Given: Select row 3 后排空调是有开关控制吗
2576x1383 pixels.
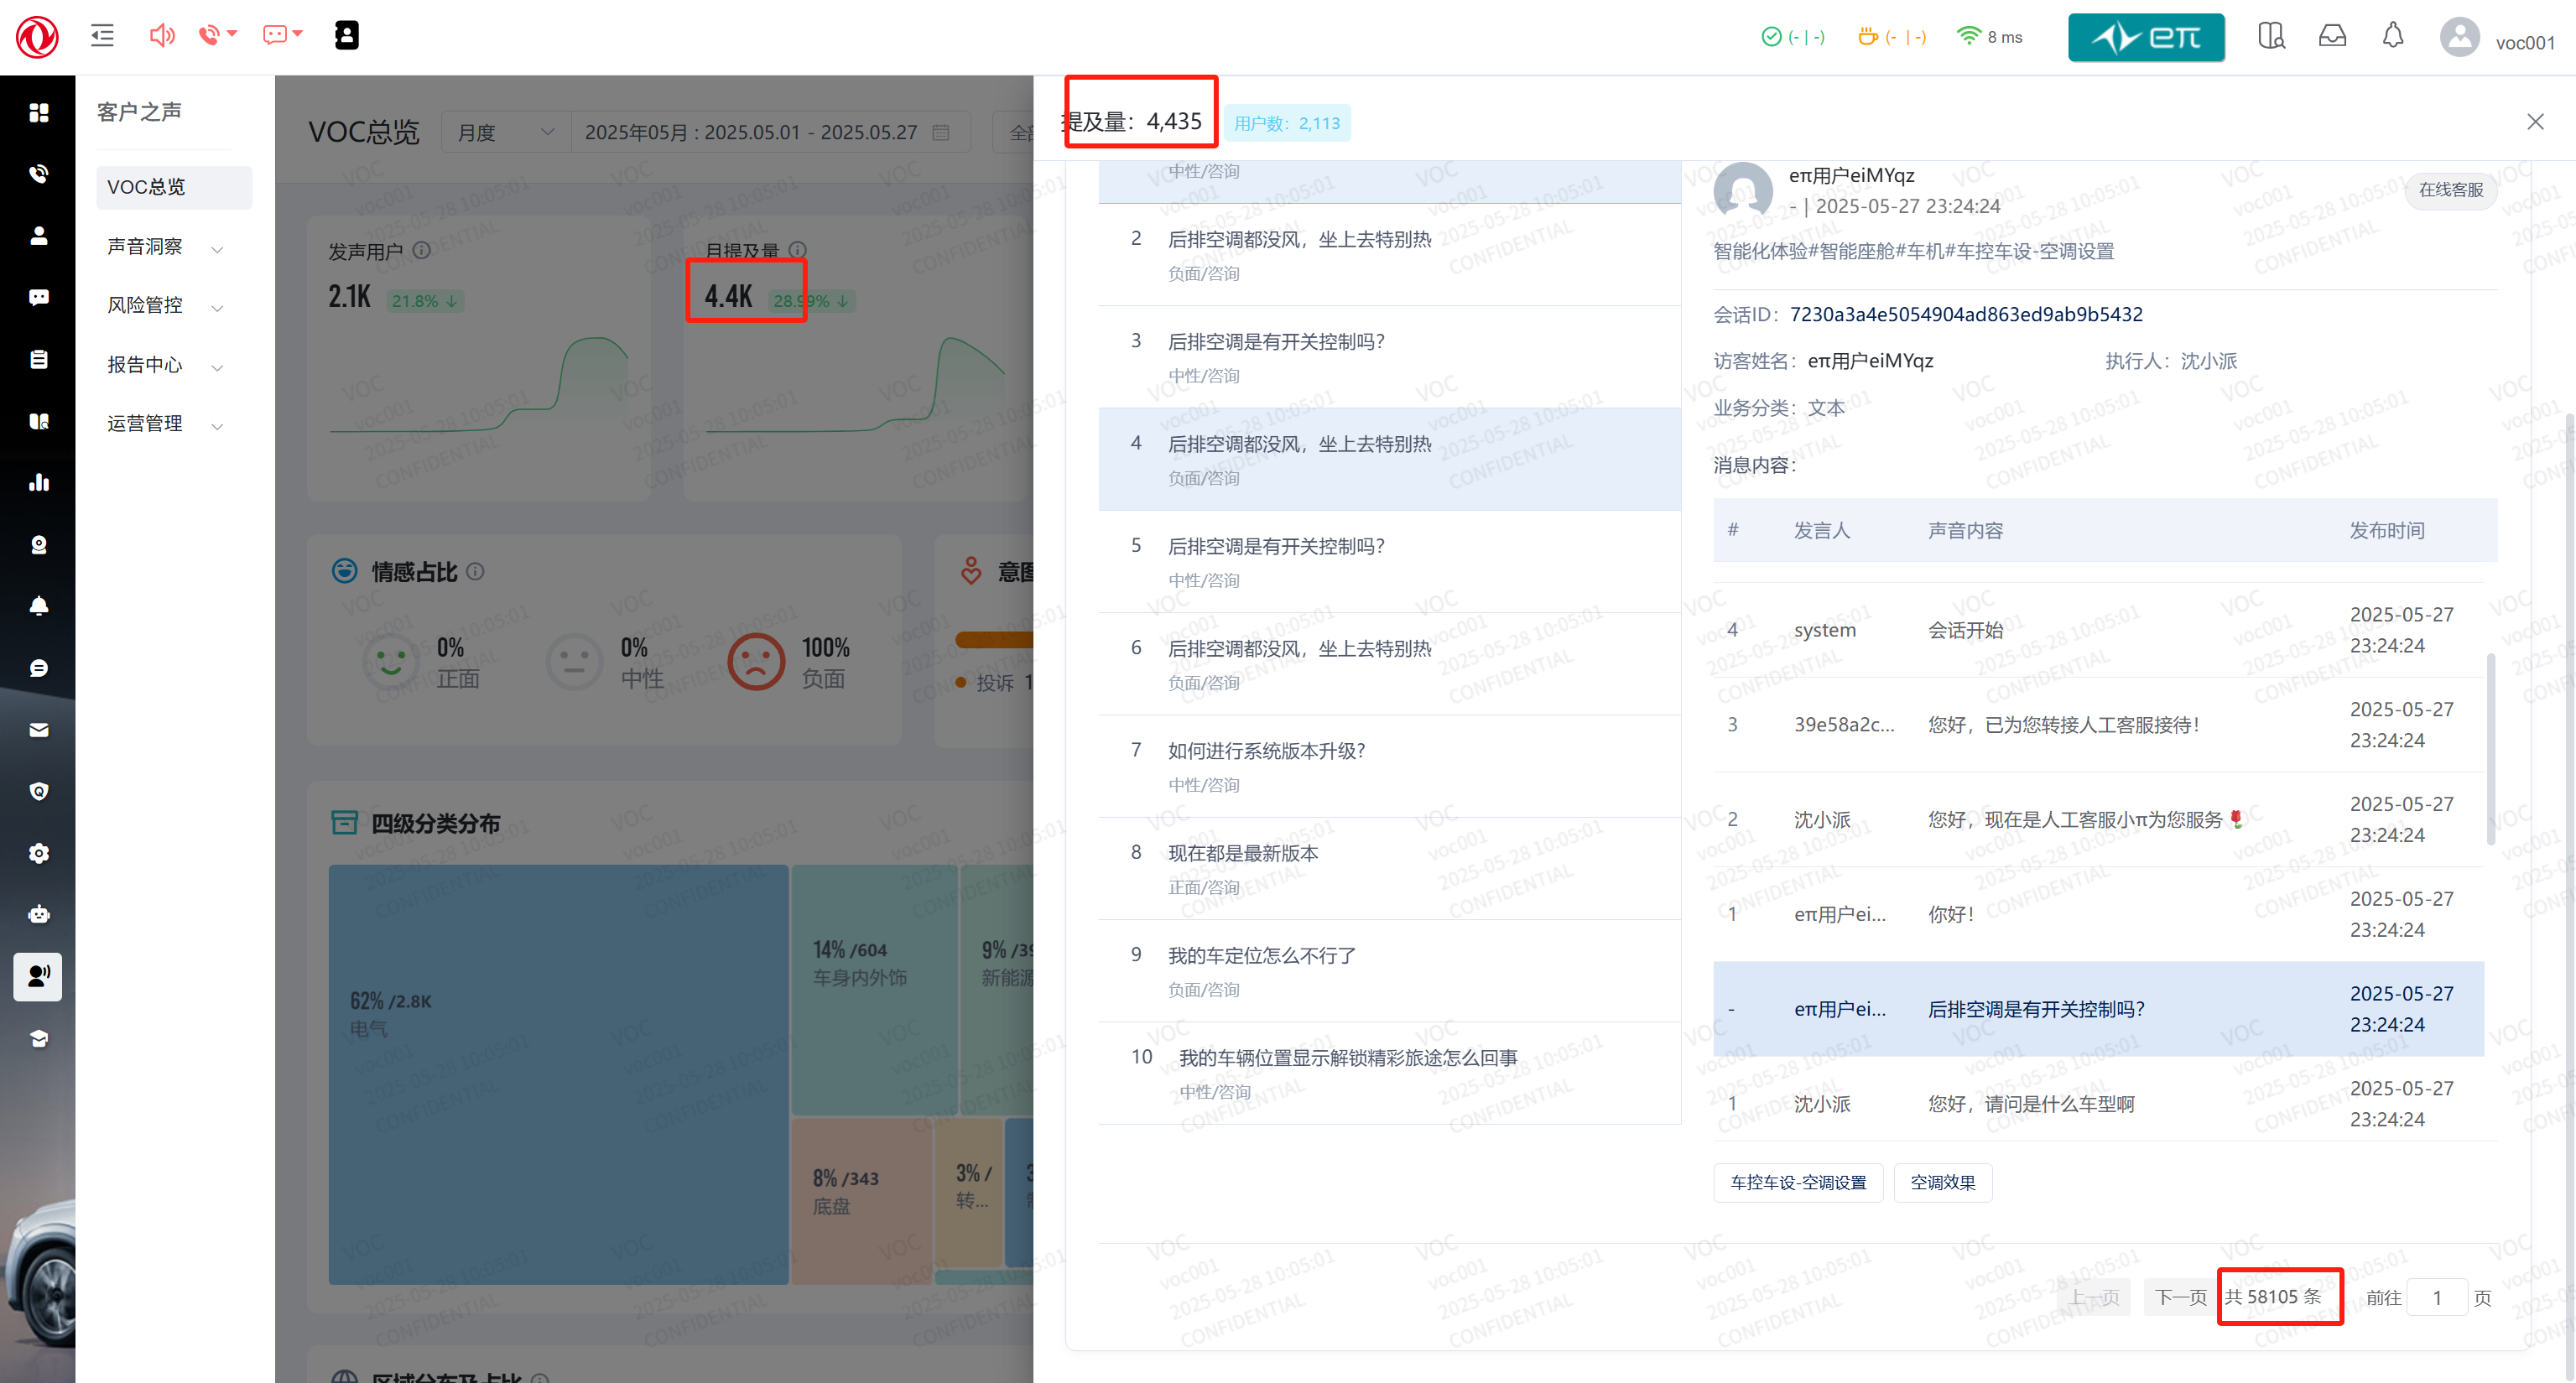Looking at the screenshot, I should tap(1389, 357).
